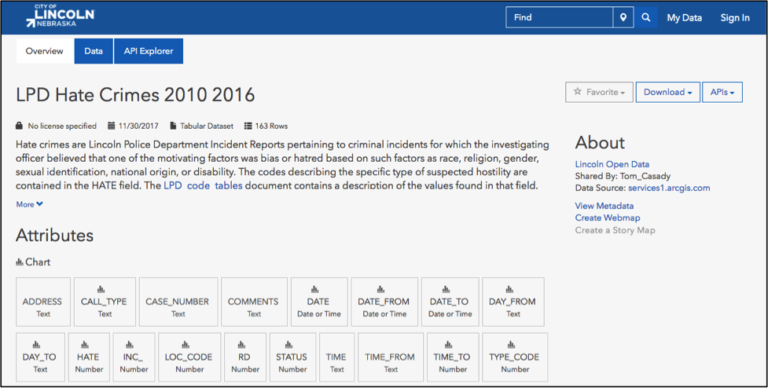Click the chart icon on DATE_FROM attribute
The image size is (768, 388).
381,289
